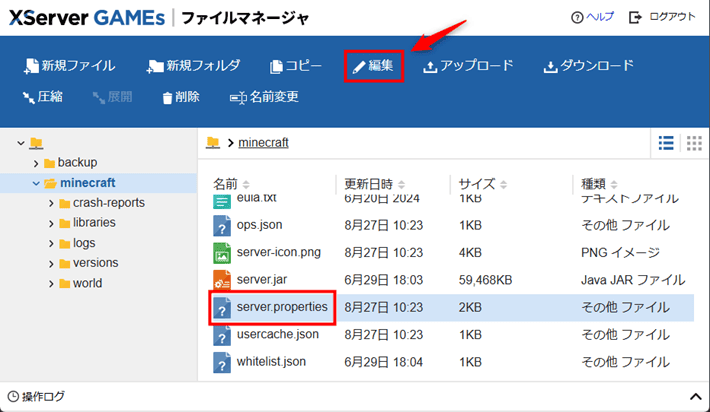This screenshot has width=710, height=412.
Task: Sort by type (種類) column header
Action: (x=599, y=184)
